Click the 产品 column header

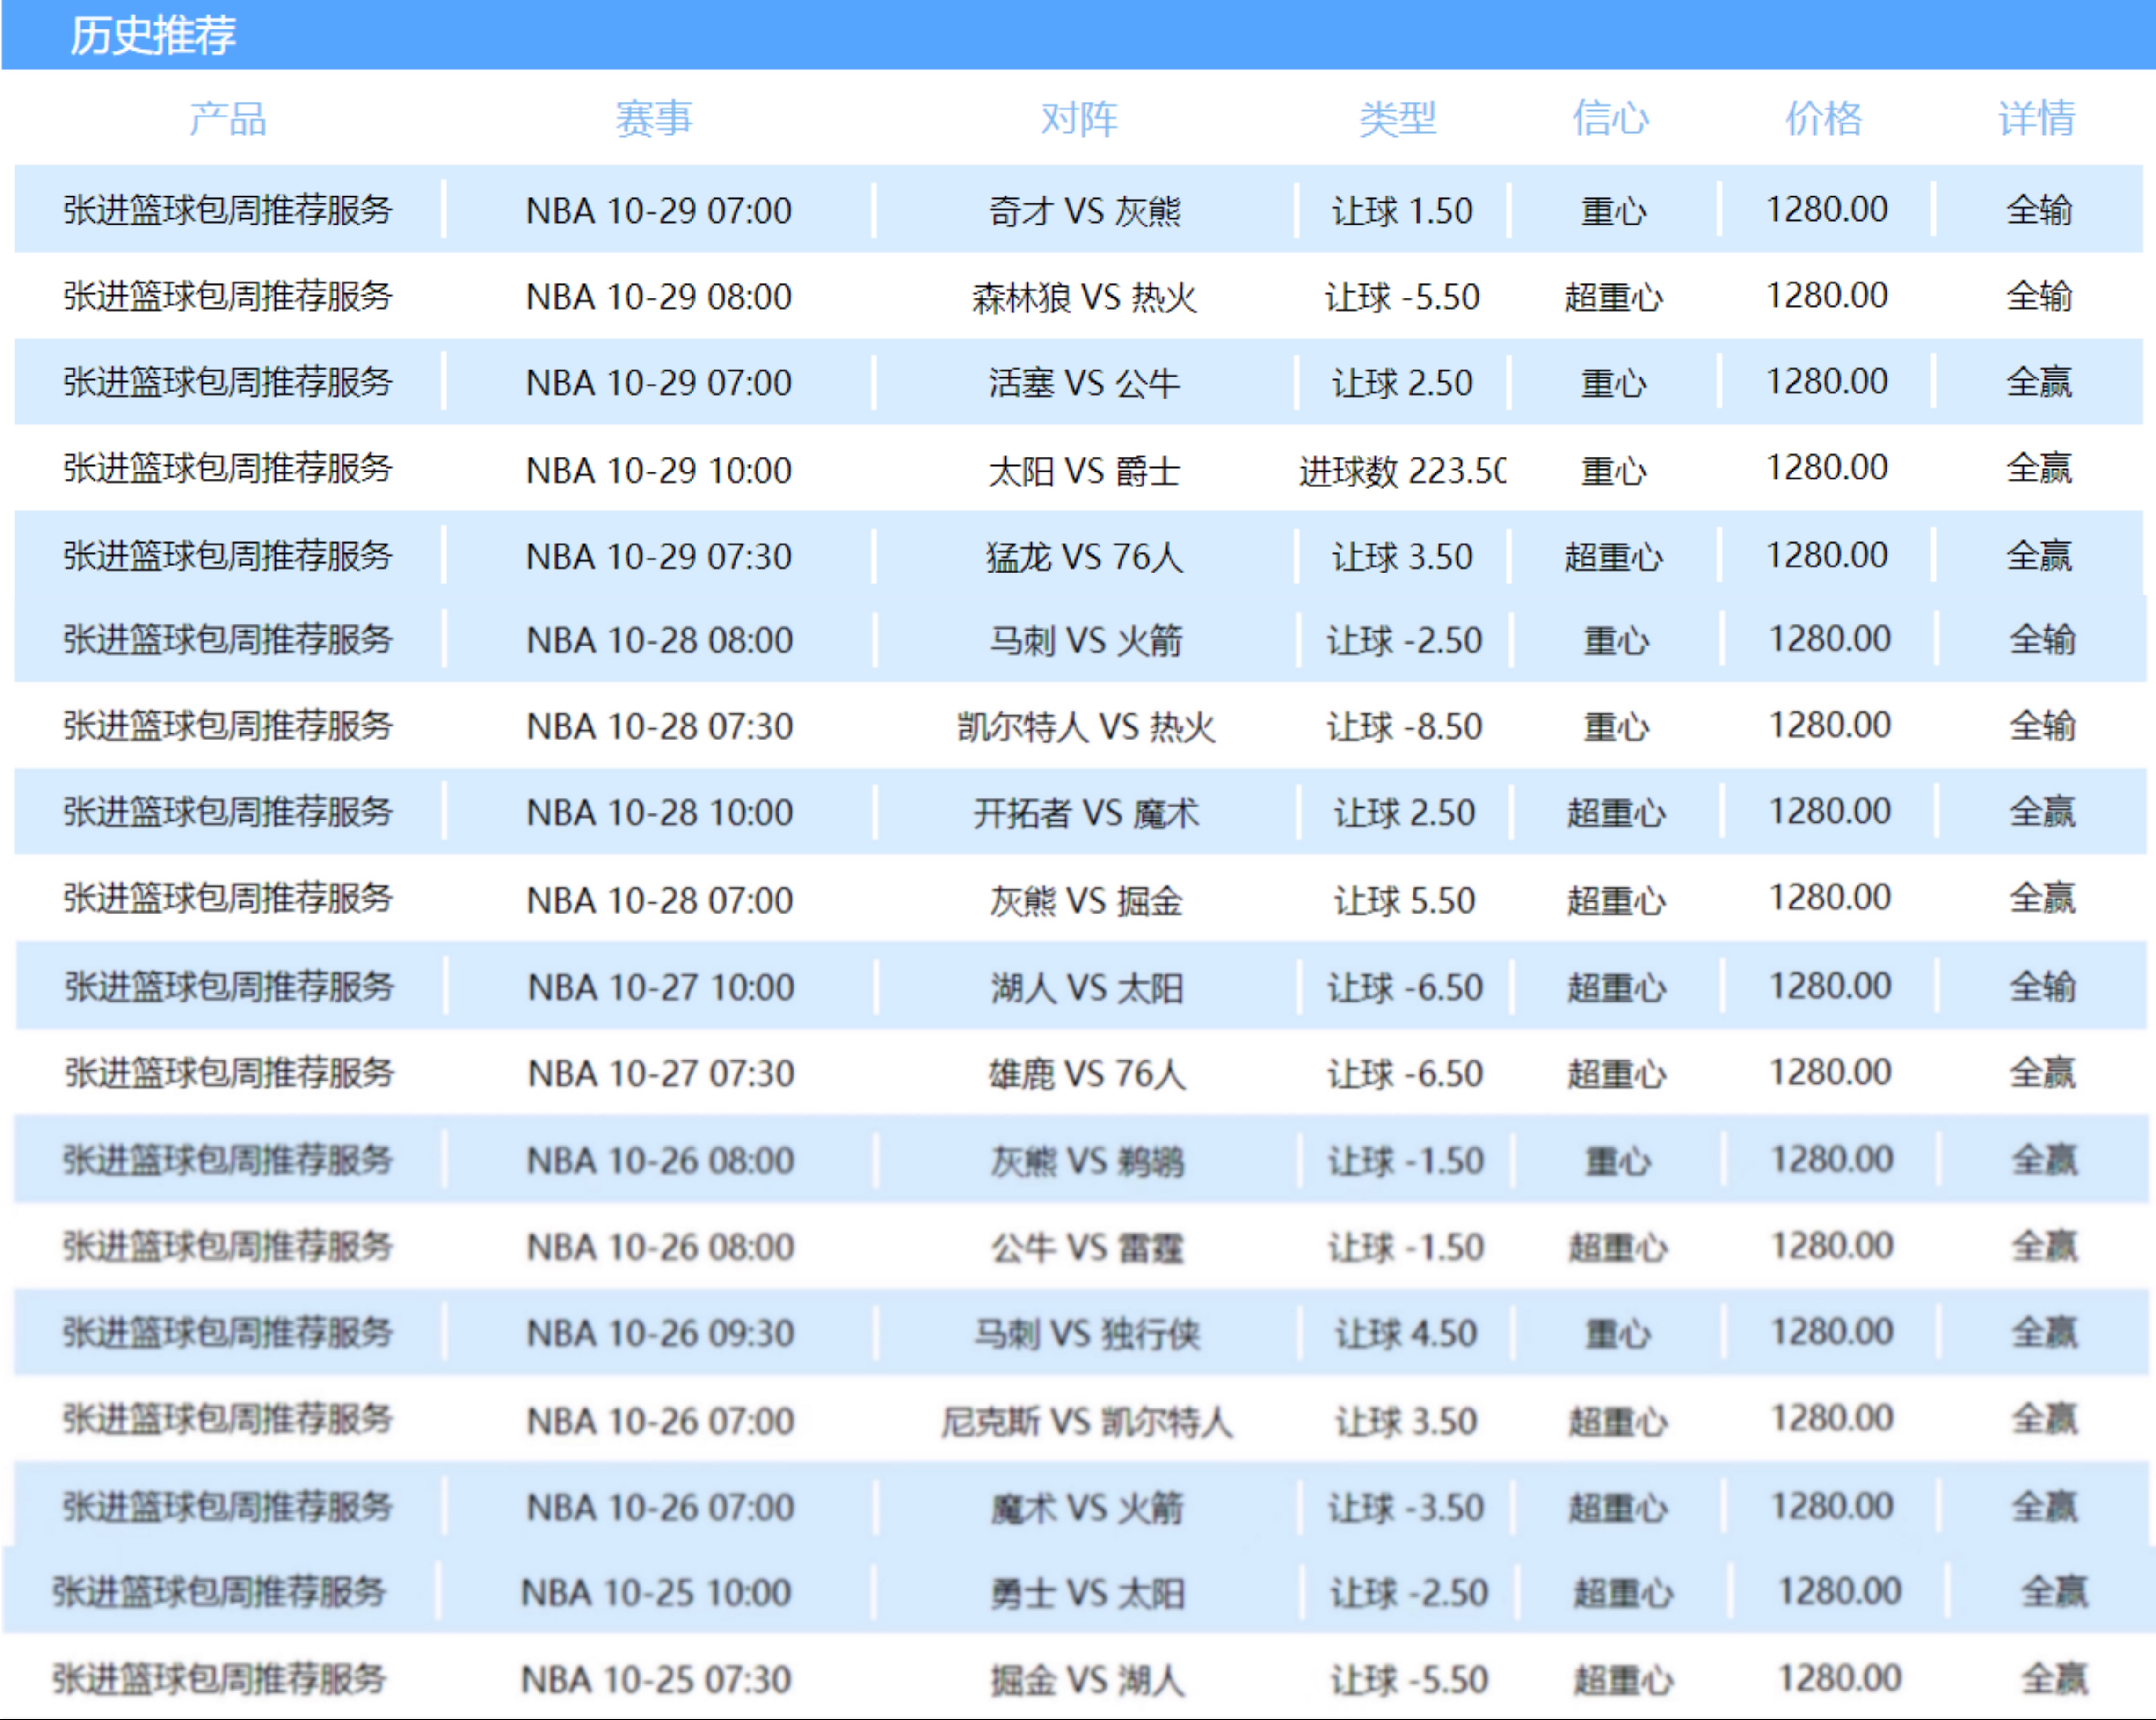point(228,119)
